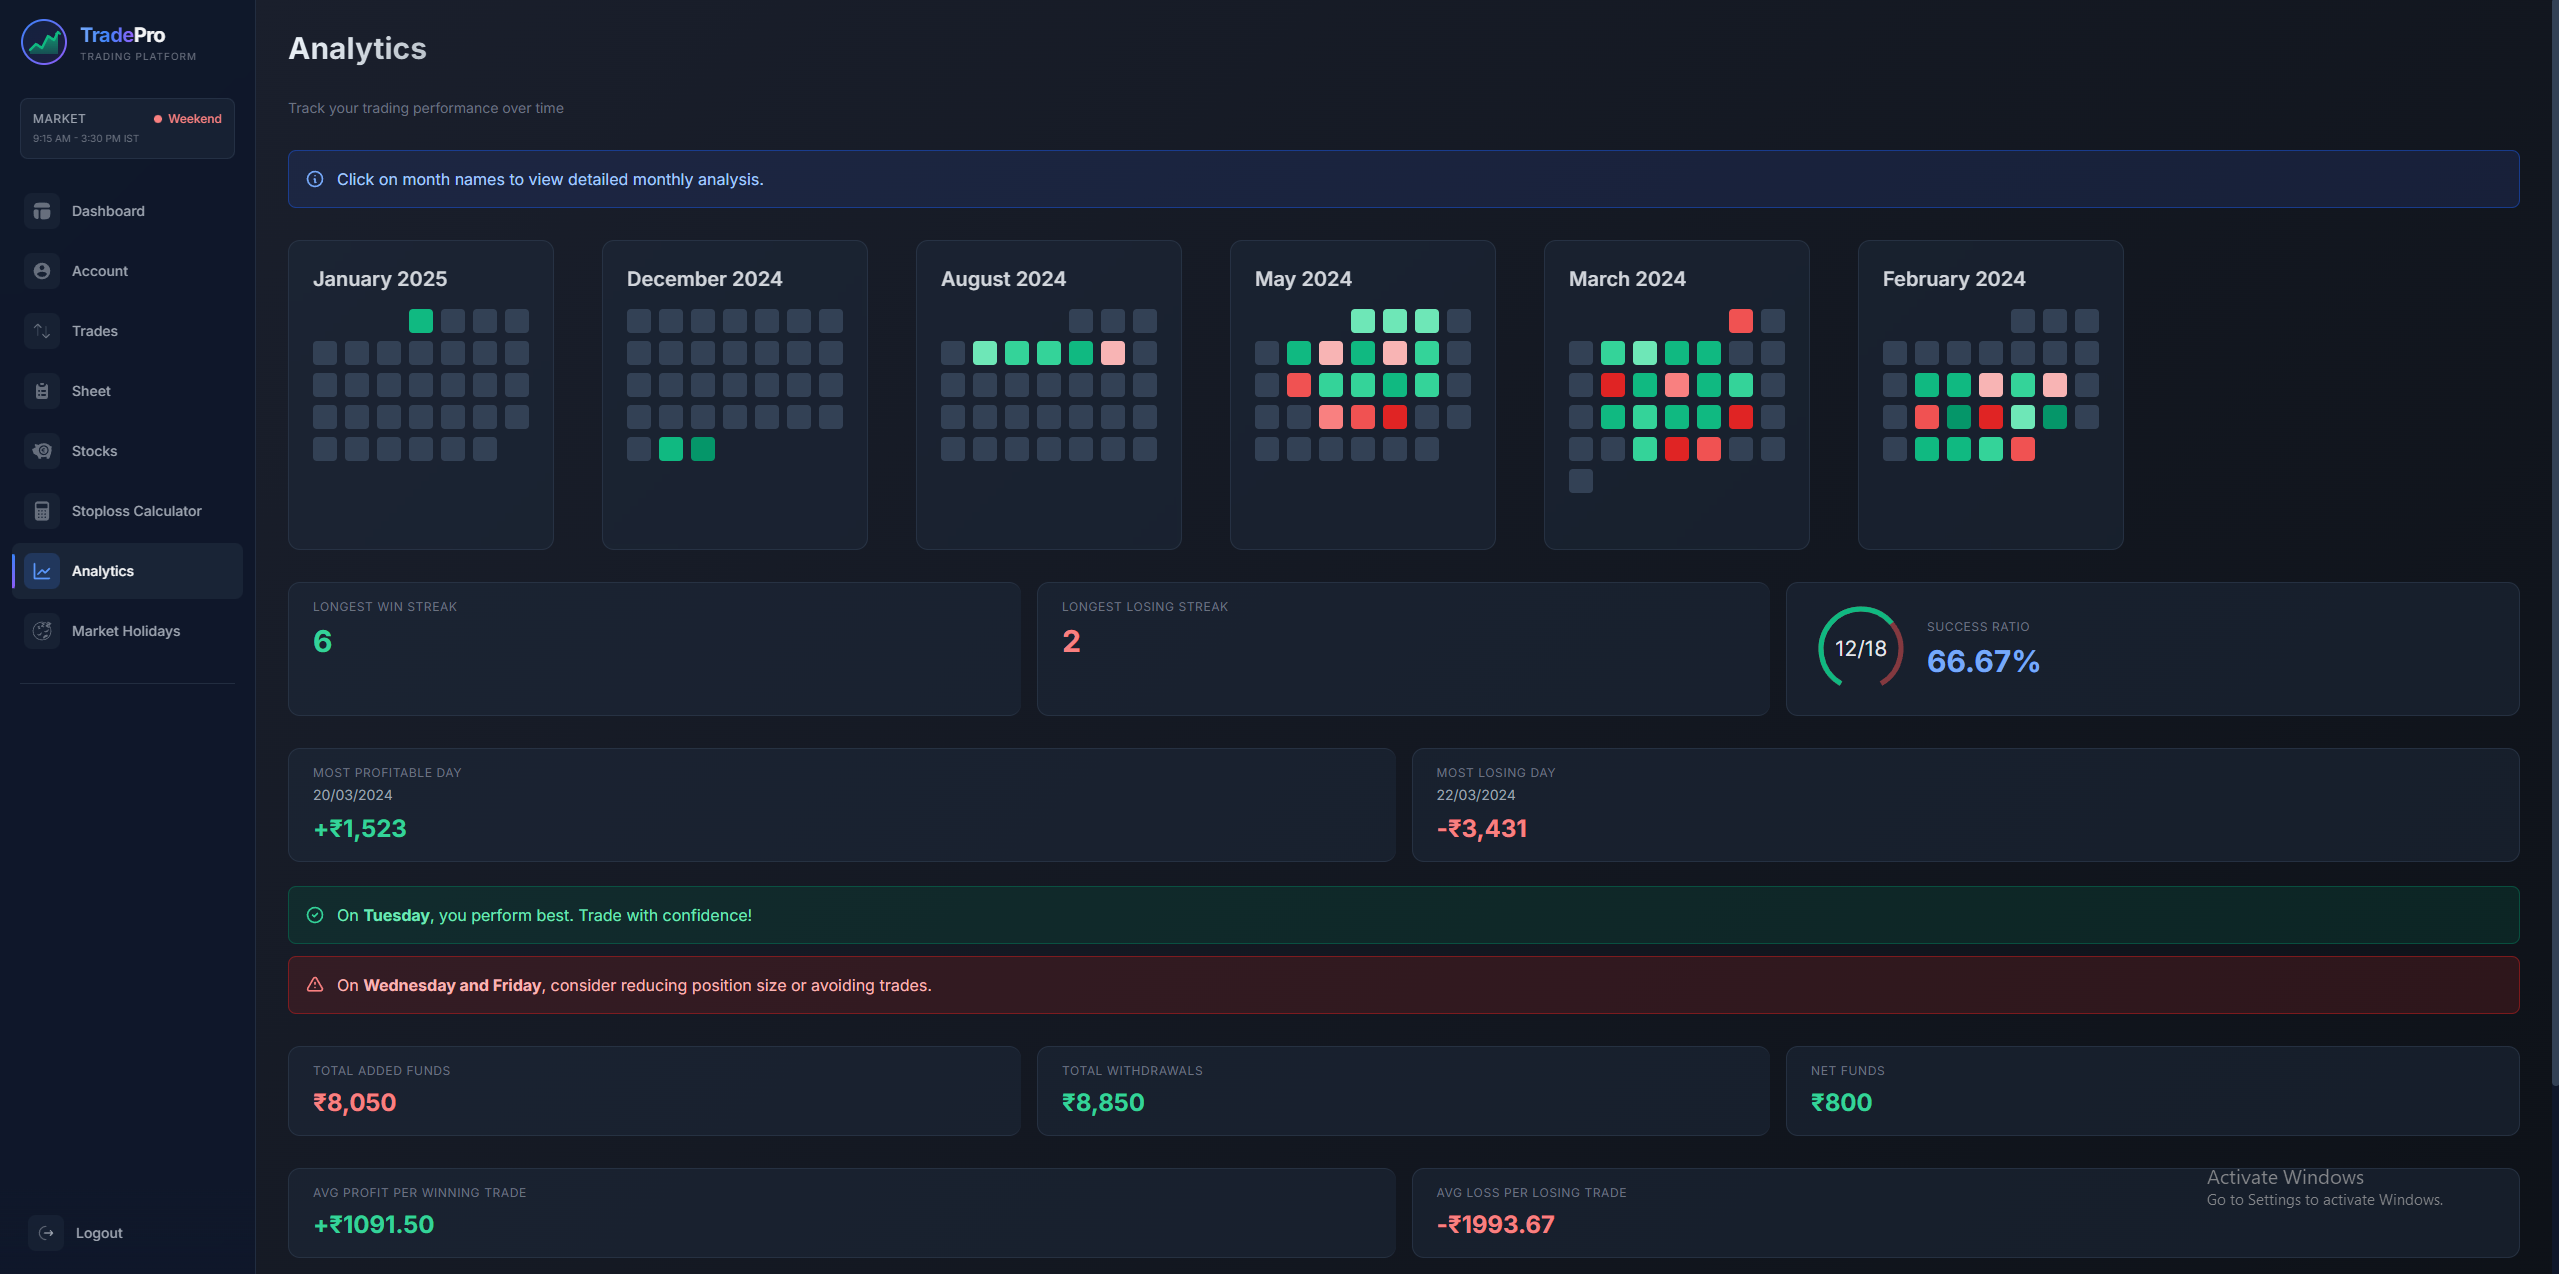Click the Dashboard sidebar icon

pos(42,211)
